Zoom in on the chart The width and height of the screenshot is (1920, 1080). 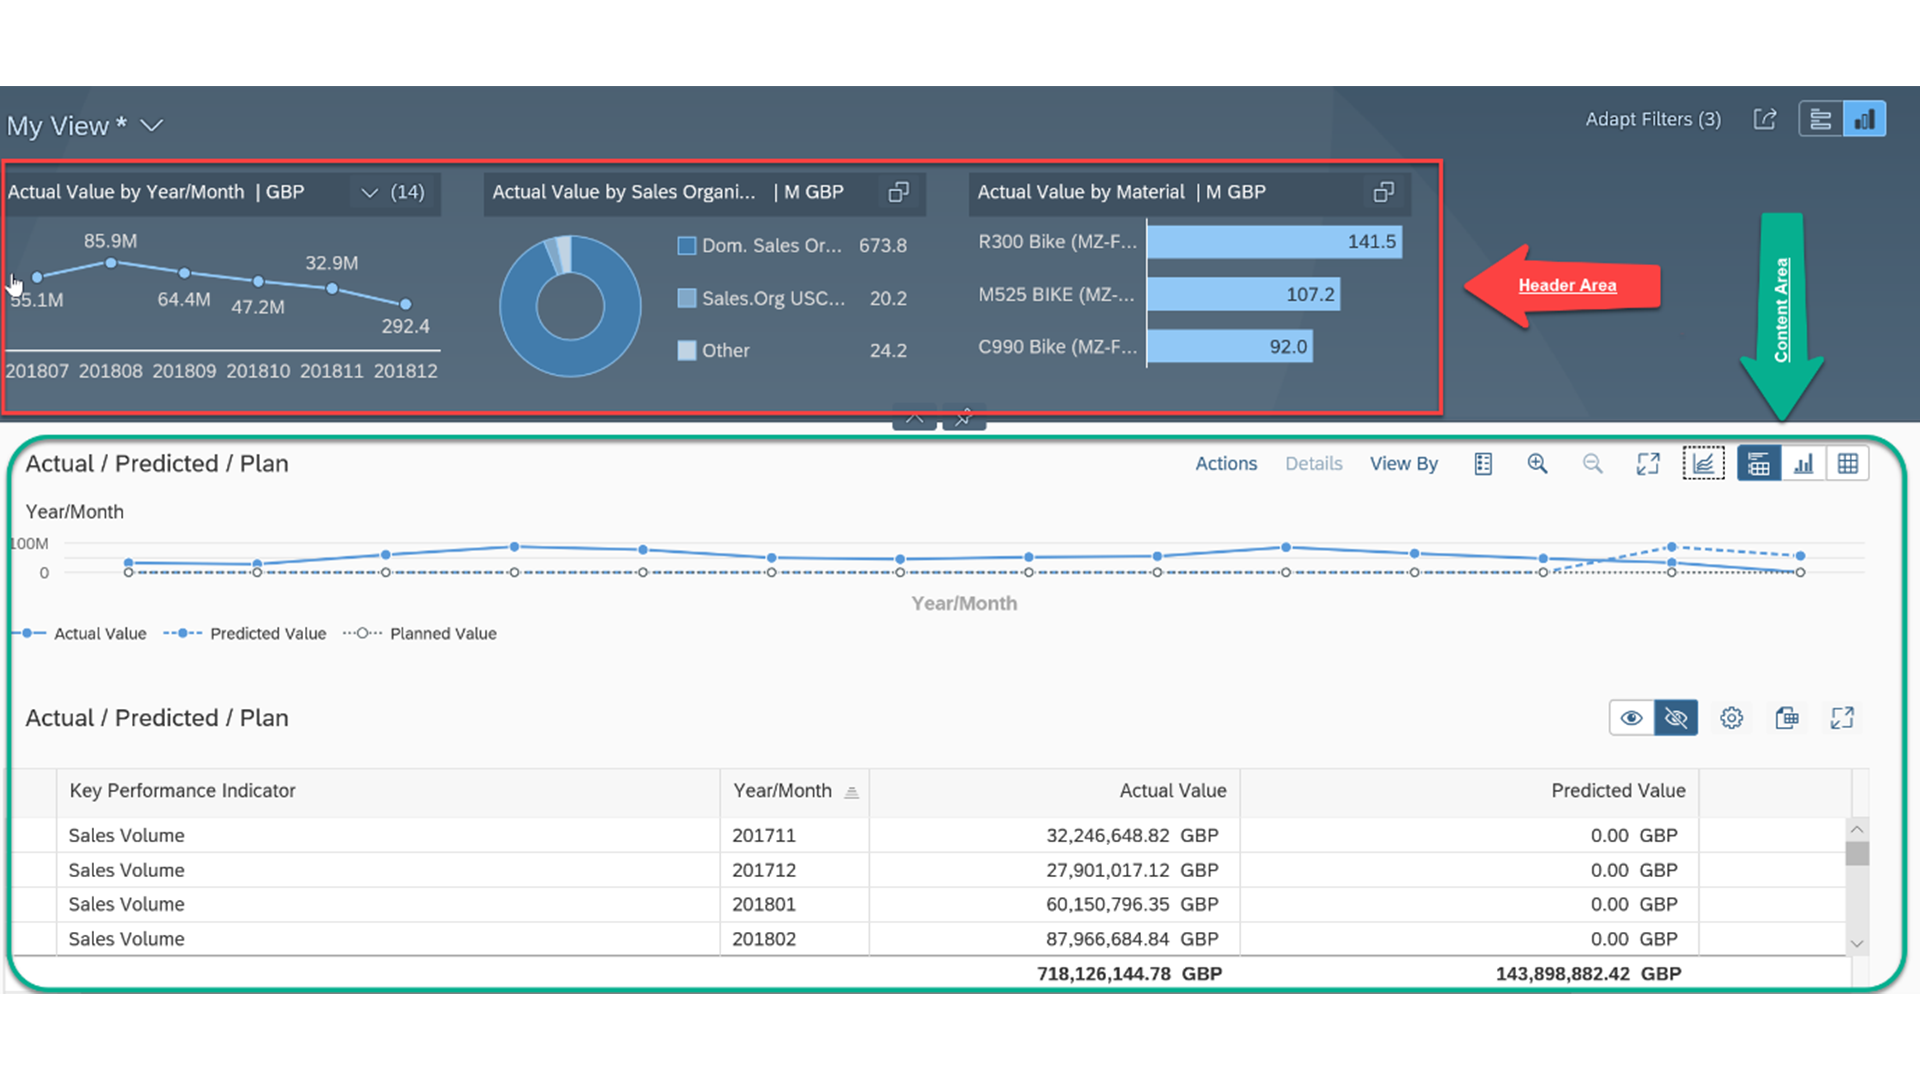coord(1537,464)
